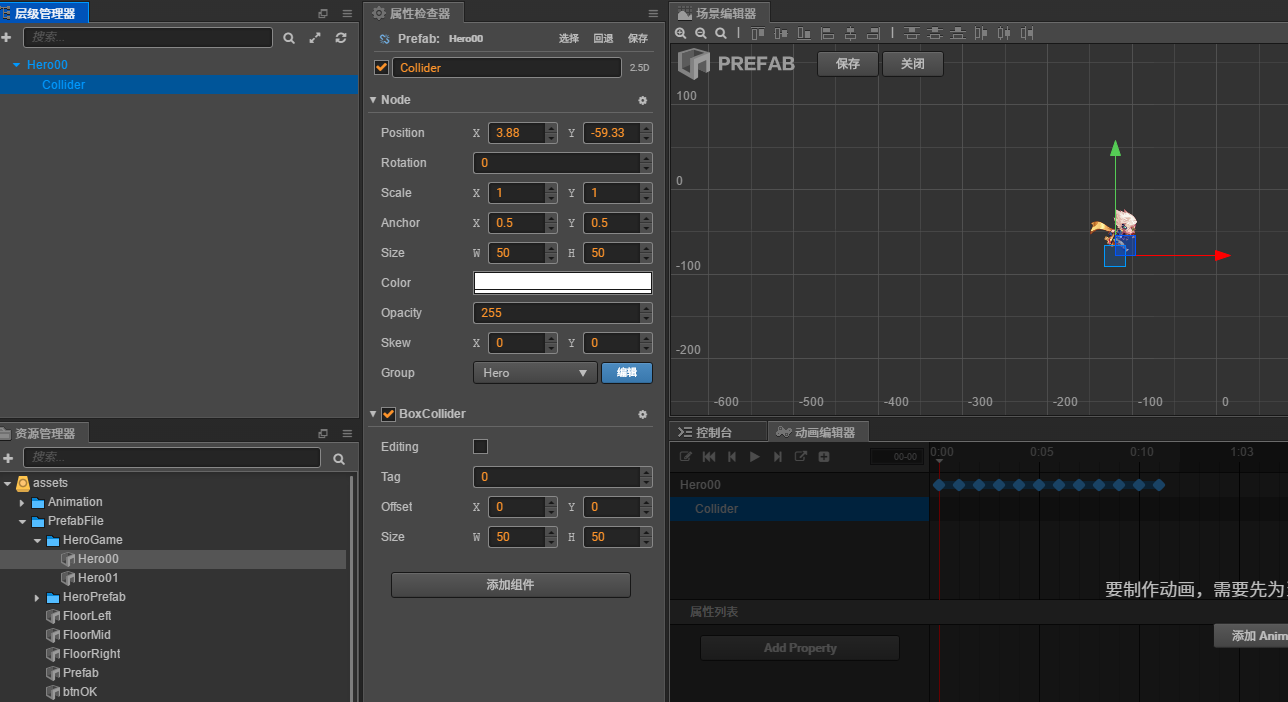Click the align bottom toolbar icon

coord(804,33)
